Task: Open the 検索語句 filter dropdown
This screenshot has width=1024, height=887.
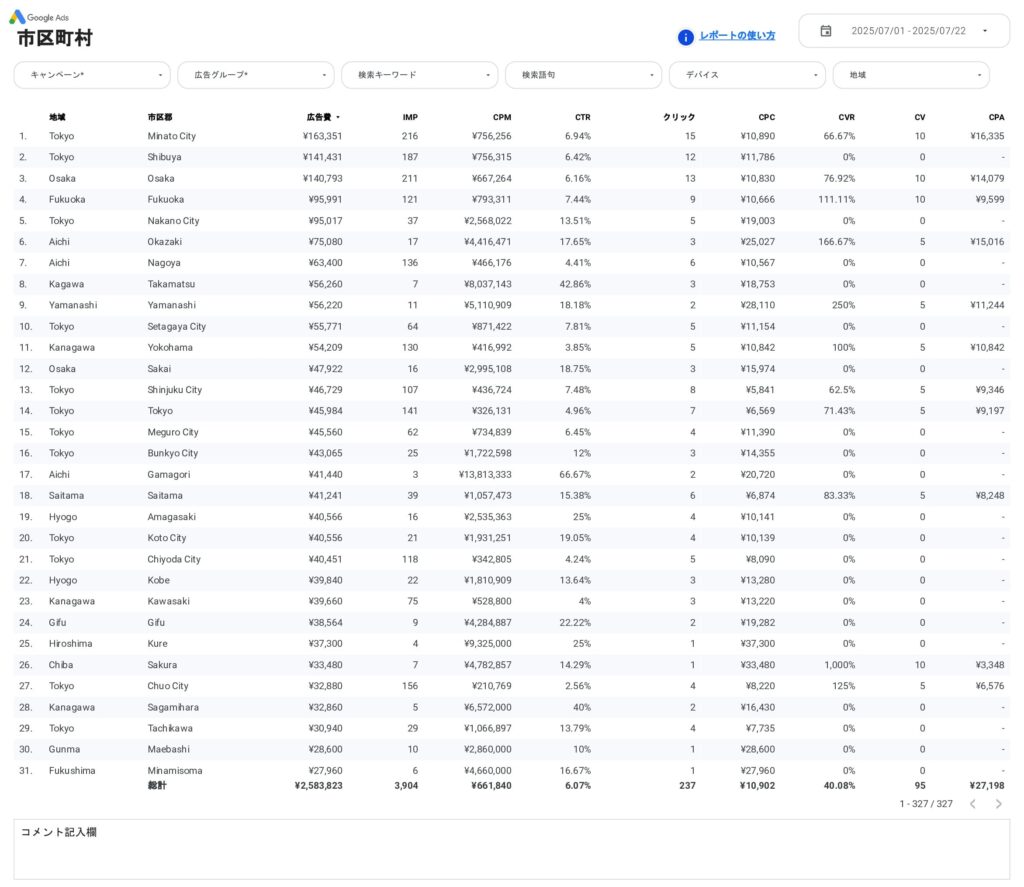Action: pyautogui.click(x=584, y=75)
